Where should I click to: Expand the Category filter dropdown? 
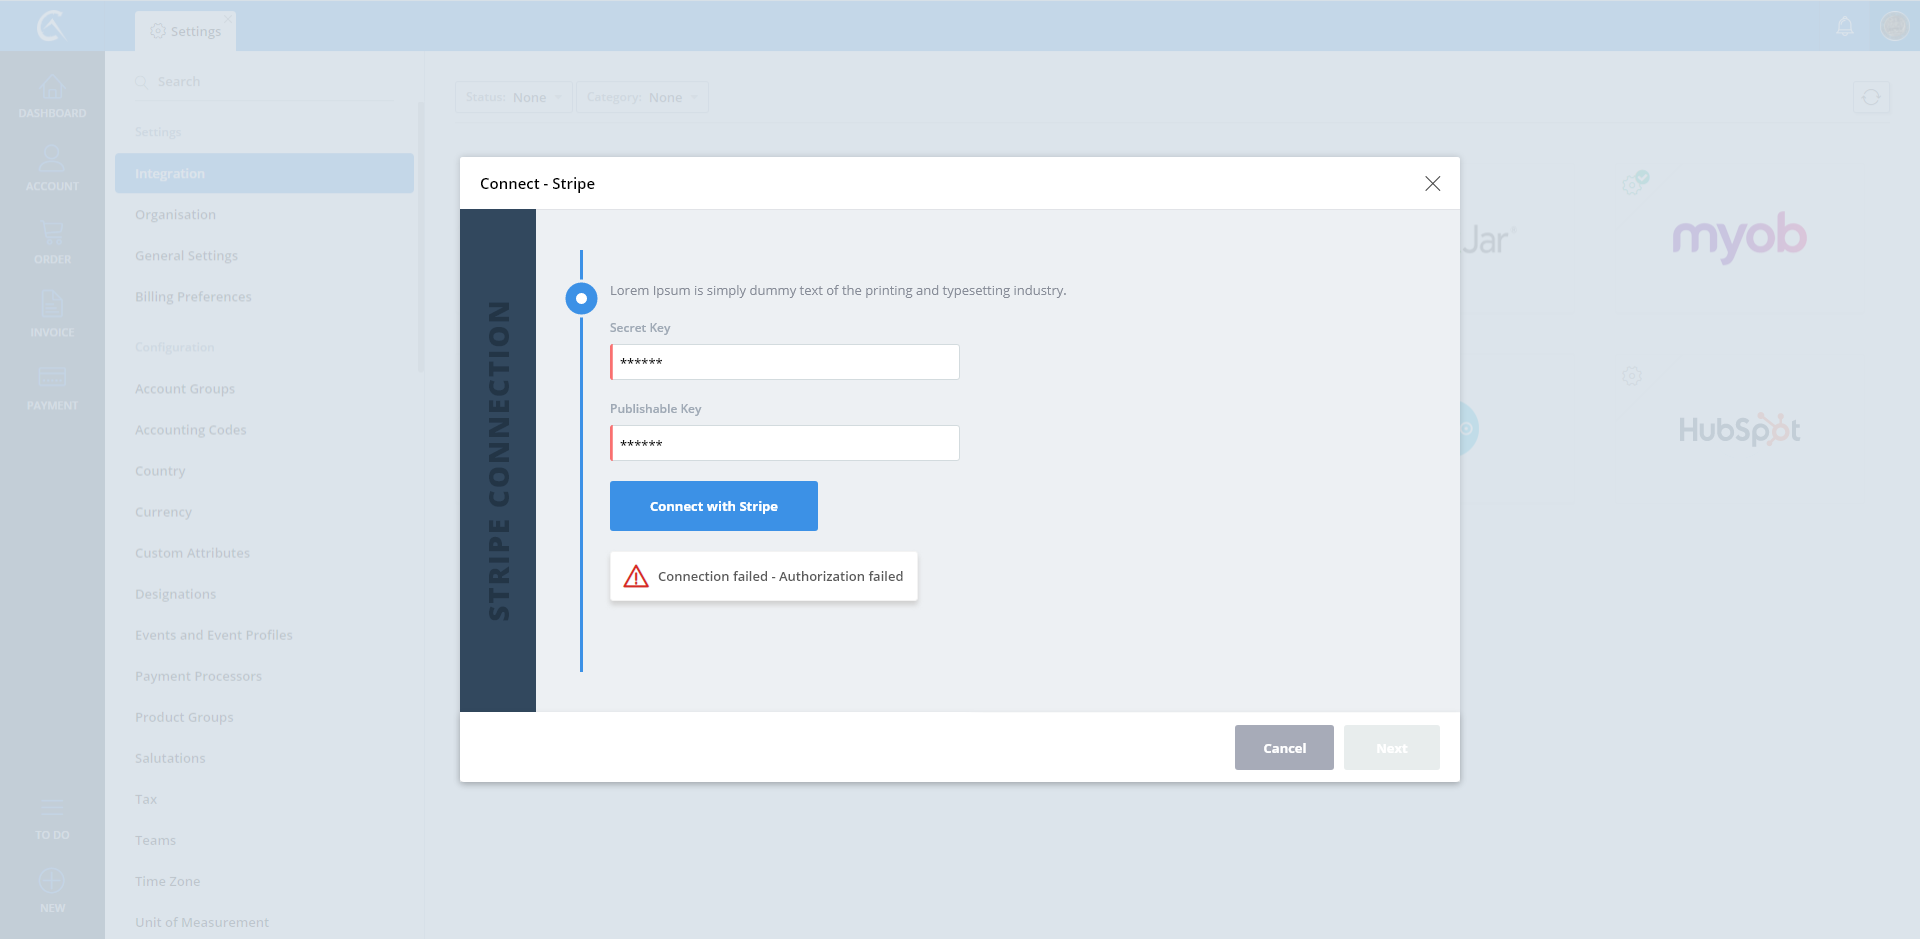pyautogui.click(x=642, y=97)
